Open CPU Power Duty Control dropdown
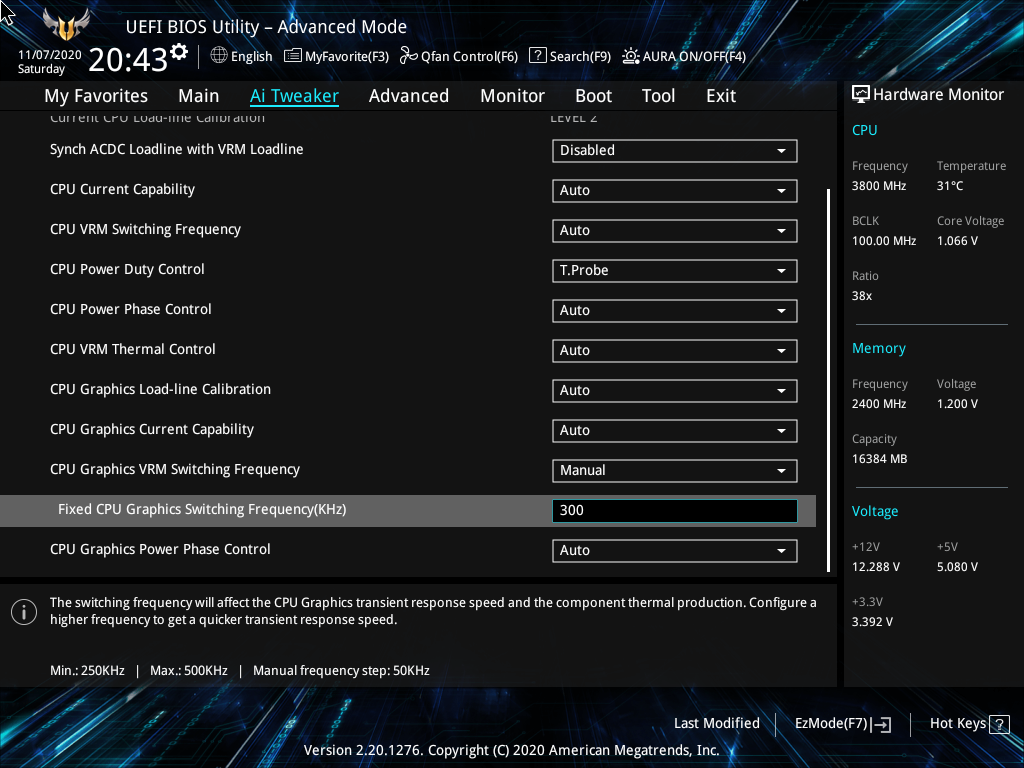This screenshot has height=768, width=1024. [x=674, y=270]
